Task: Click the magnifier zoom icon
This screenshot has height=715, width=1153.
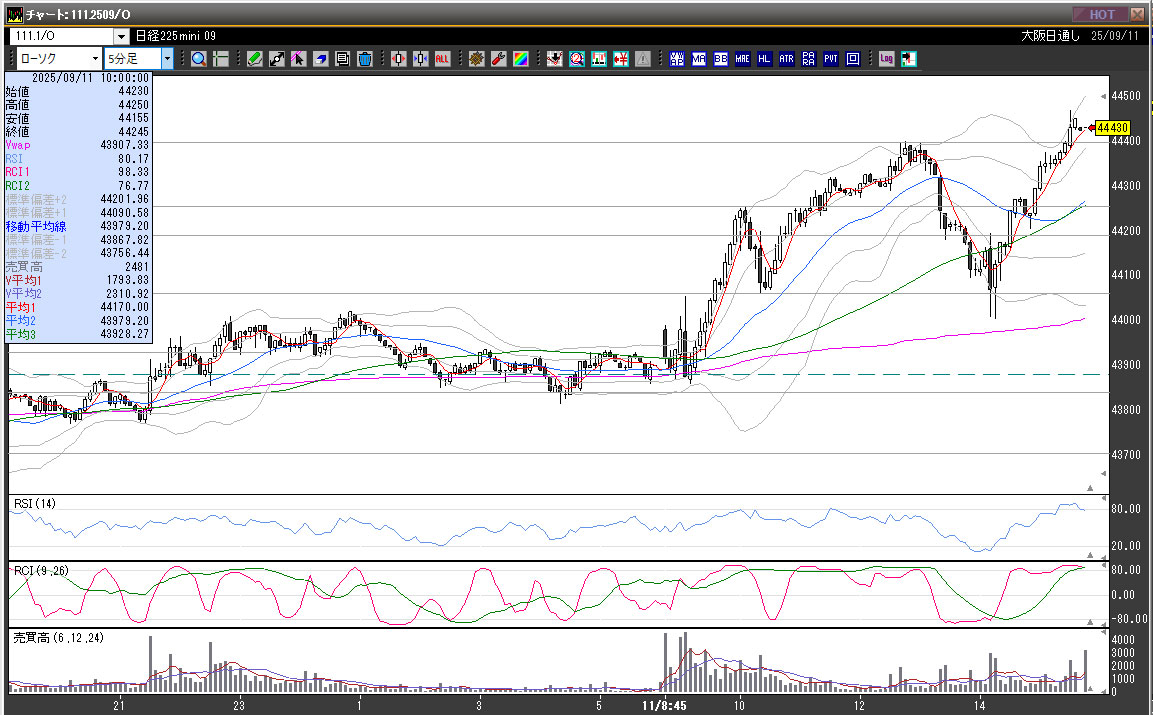Action: (x=198, y=59)
